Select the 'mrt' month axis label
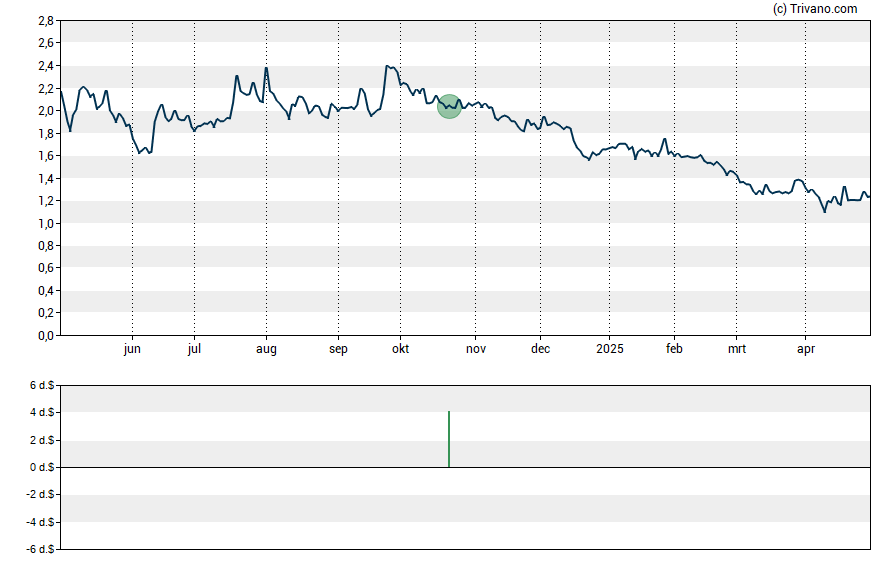 737,349
